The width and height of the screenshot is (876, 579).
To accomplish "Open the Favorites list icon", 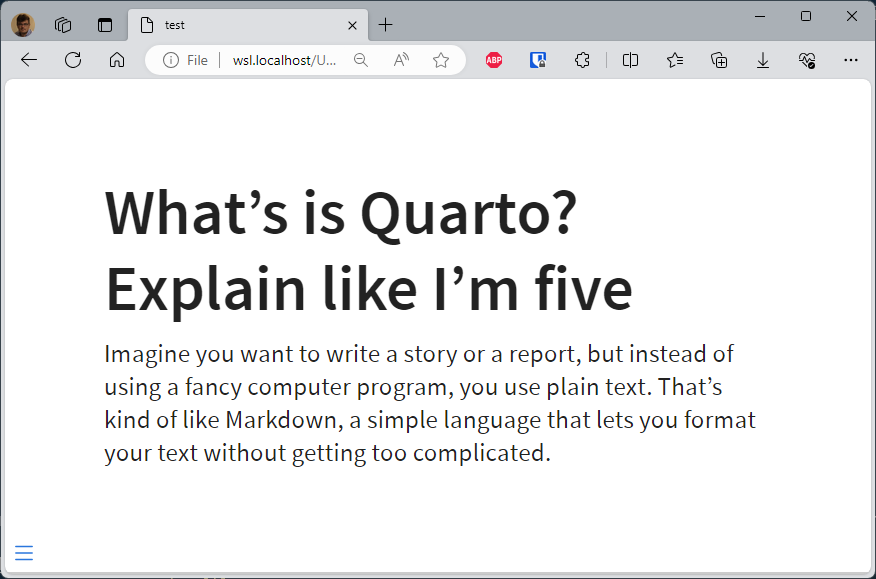I will 675,60.
